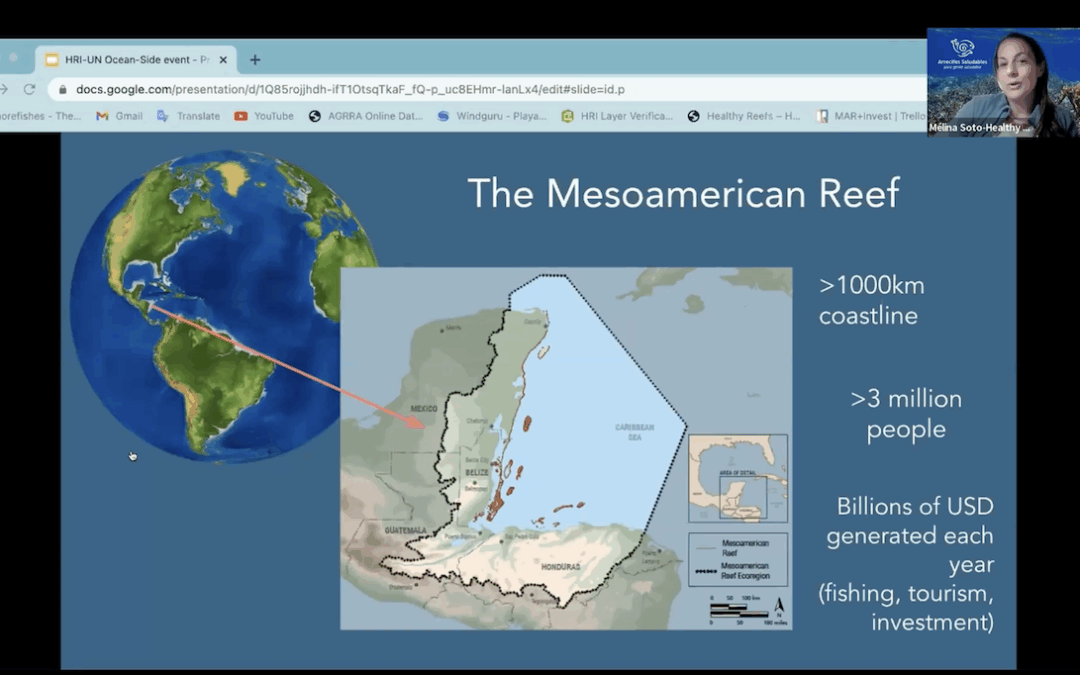Switch to the HRI-UN Ocean-Side event tab
1080x675 pixels.
coord(130,59)
